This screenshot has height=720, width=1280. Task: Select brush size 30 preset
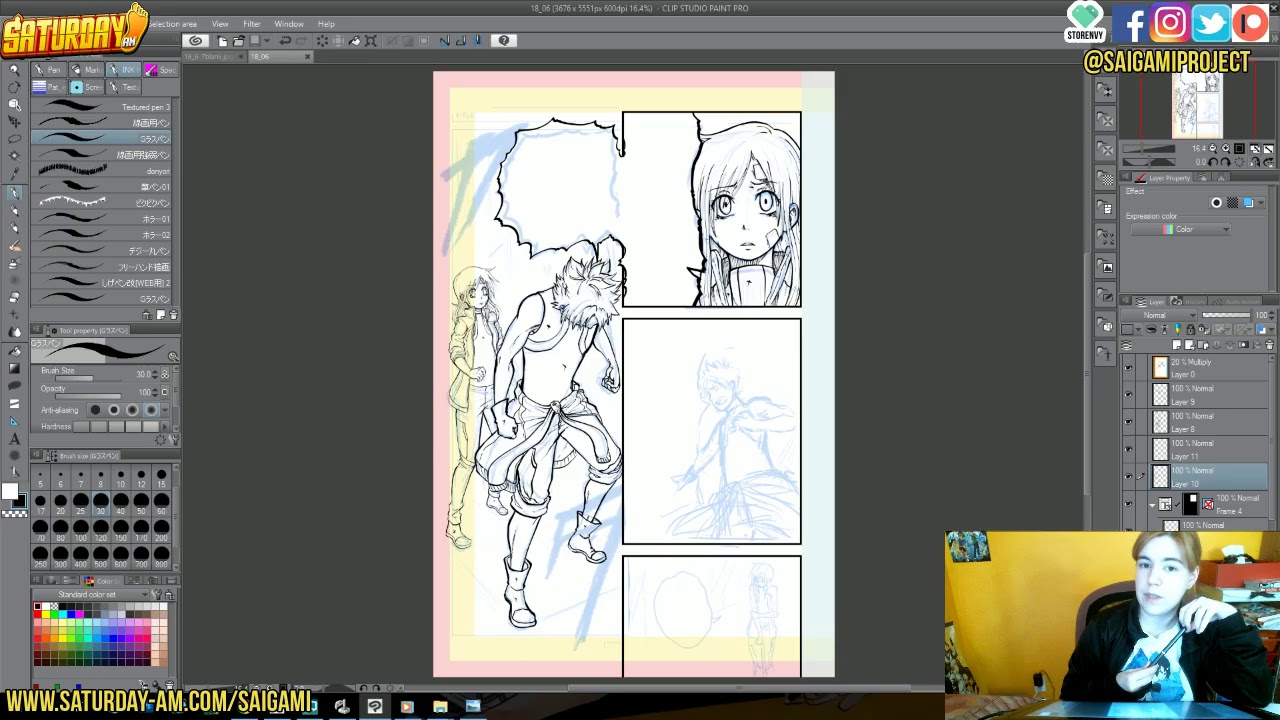[100, 502]
